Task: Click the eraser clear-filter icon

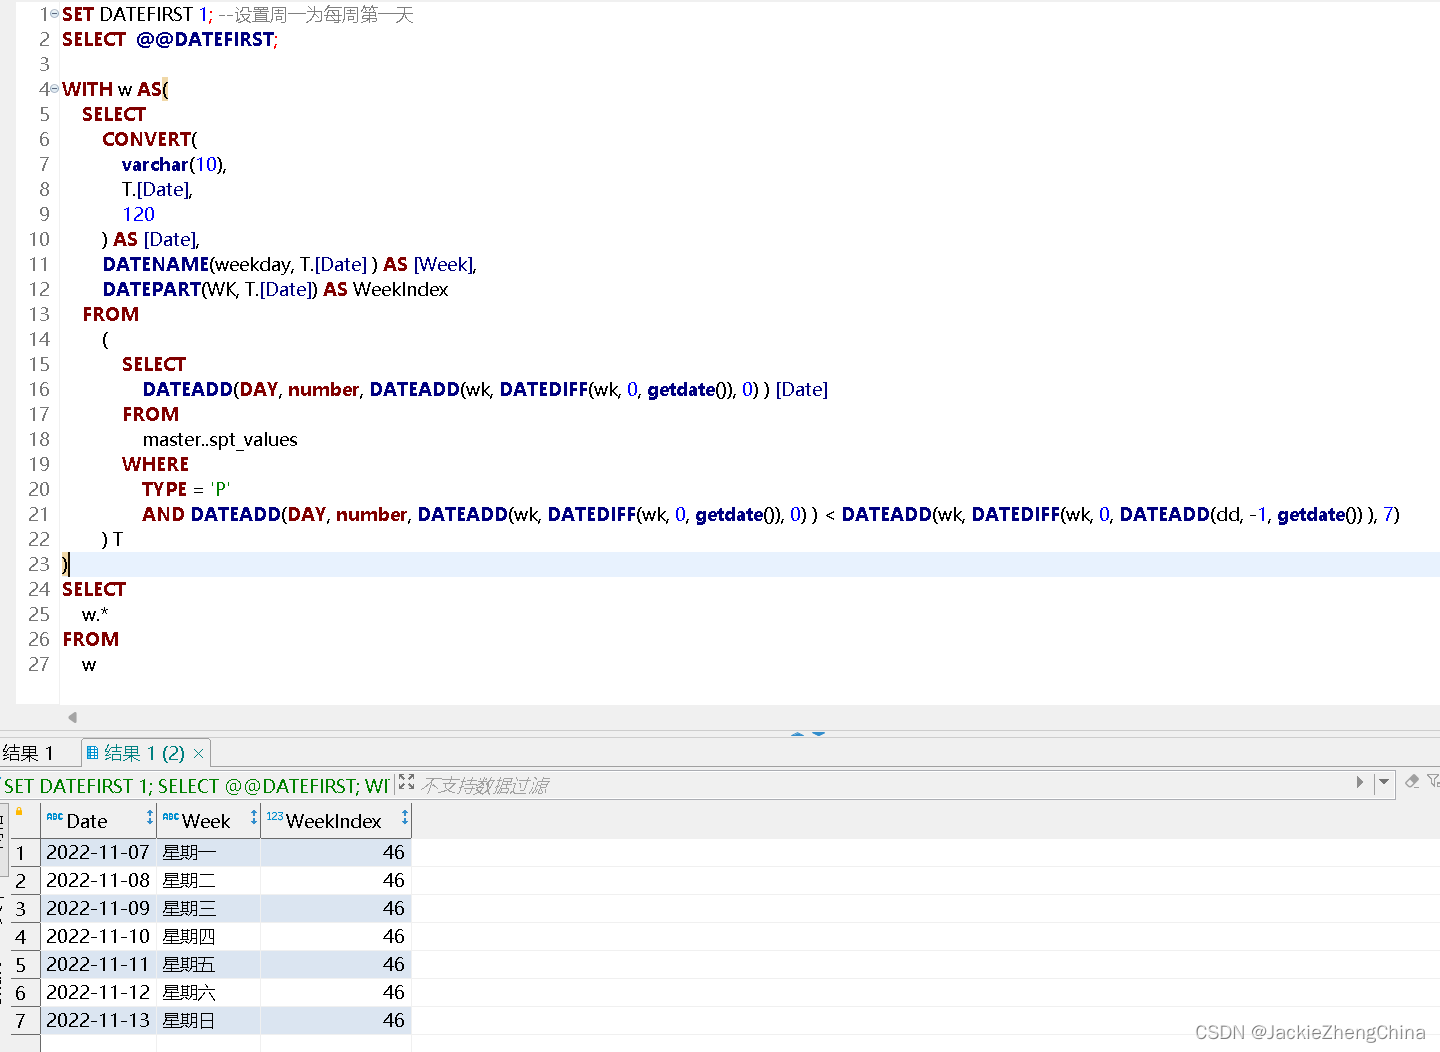Action: click(1412, 781)
